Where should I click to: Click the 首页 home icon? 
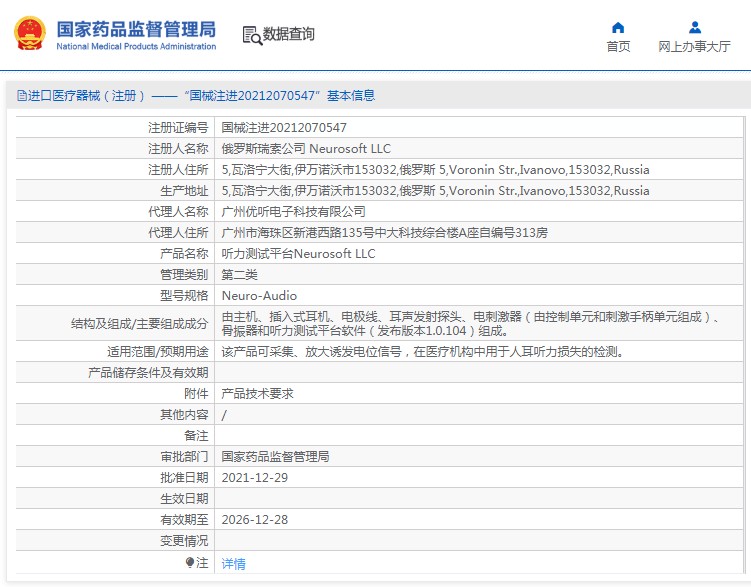[x=618, y=28]
